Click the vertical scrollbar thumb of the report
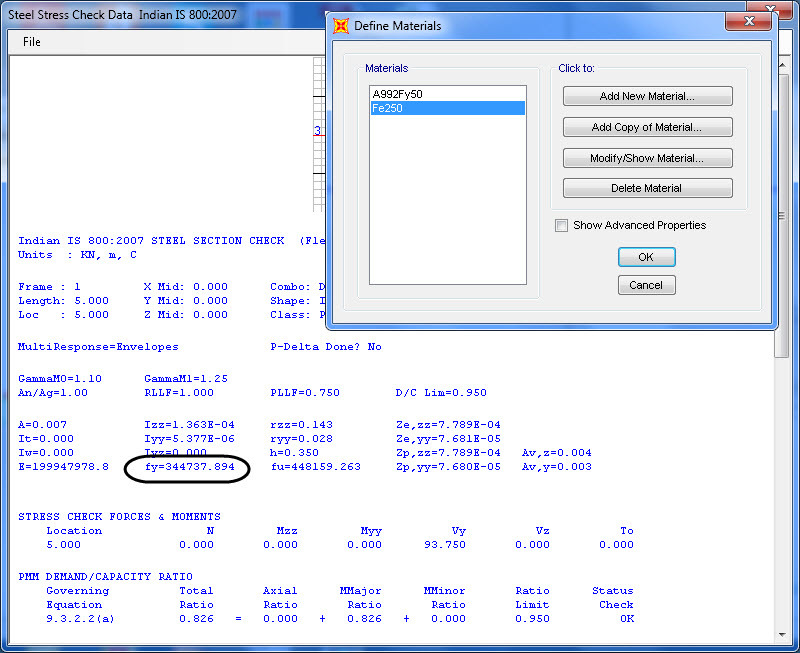 pyautogui.click(x=782, y=216)
